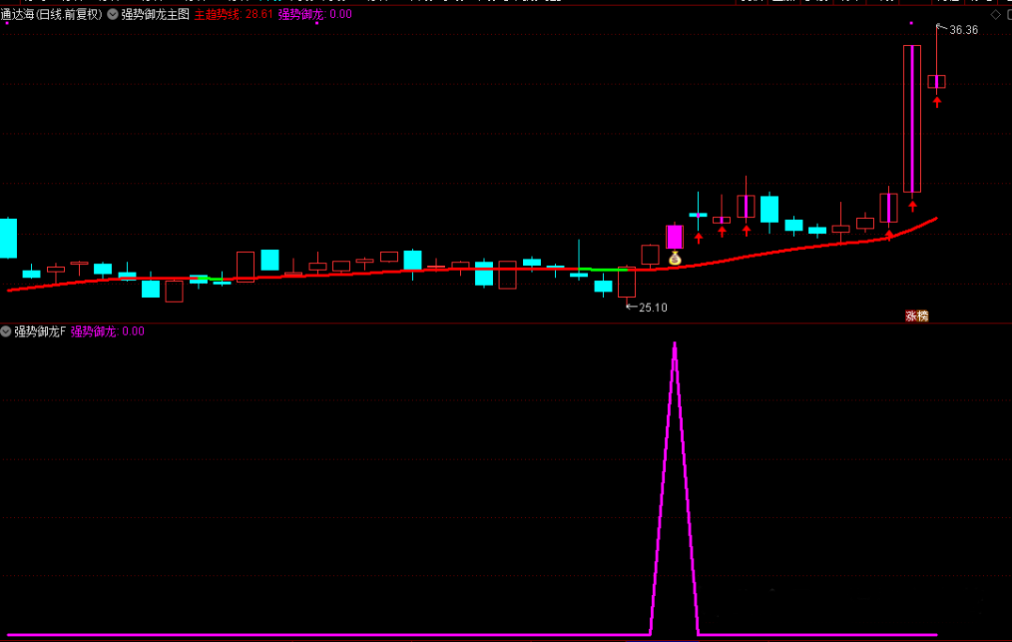
Task: Click the arrow marker beside the 25.10 low
Action: point(630,307)
